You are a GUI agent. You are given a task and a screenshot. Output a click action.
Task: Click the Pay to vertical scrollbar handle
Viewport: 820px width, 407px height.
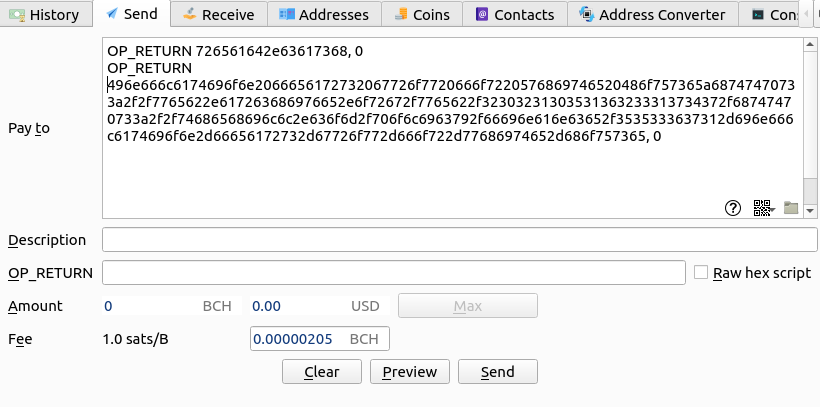[x=810, y=190]
